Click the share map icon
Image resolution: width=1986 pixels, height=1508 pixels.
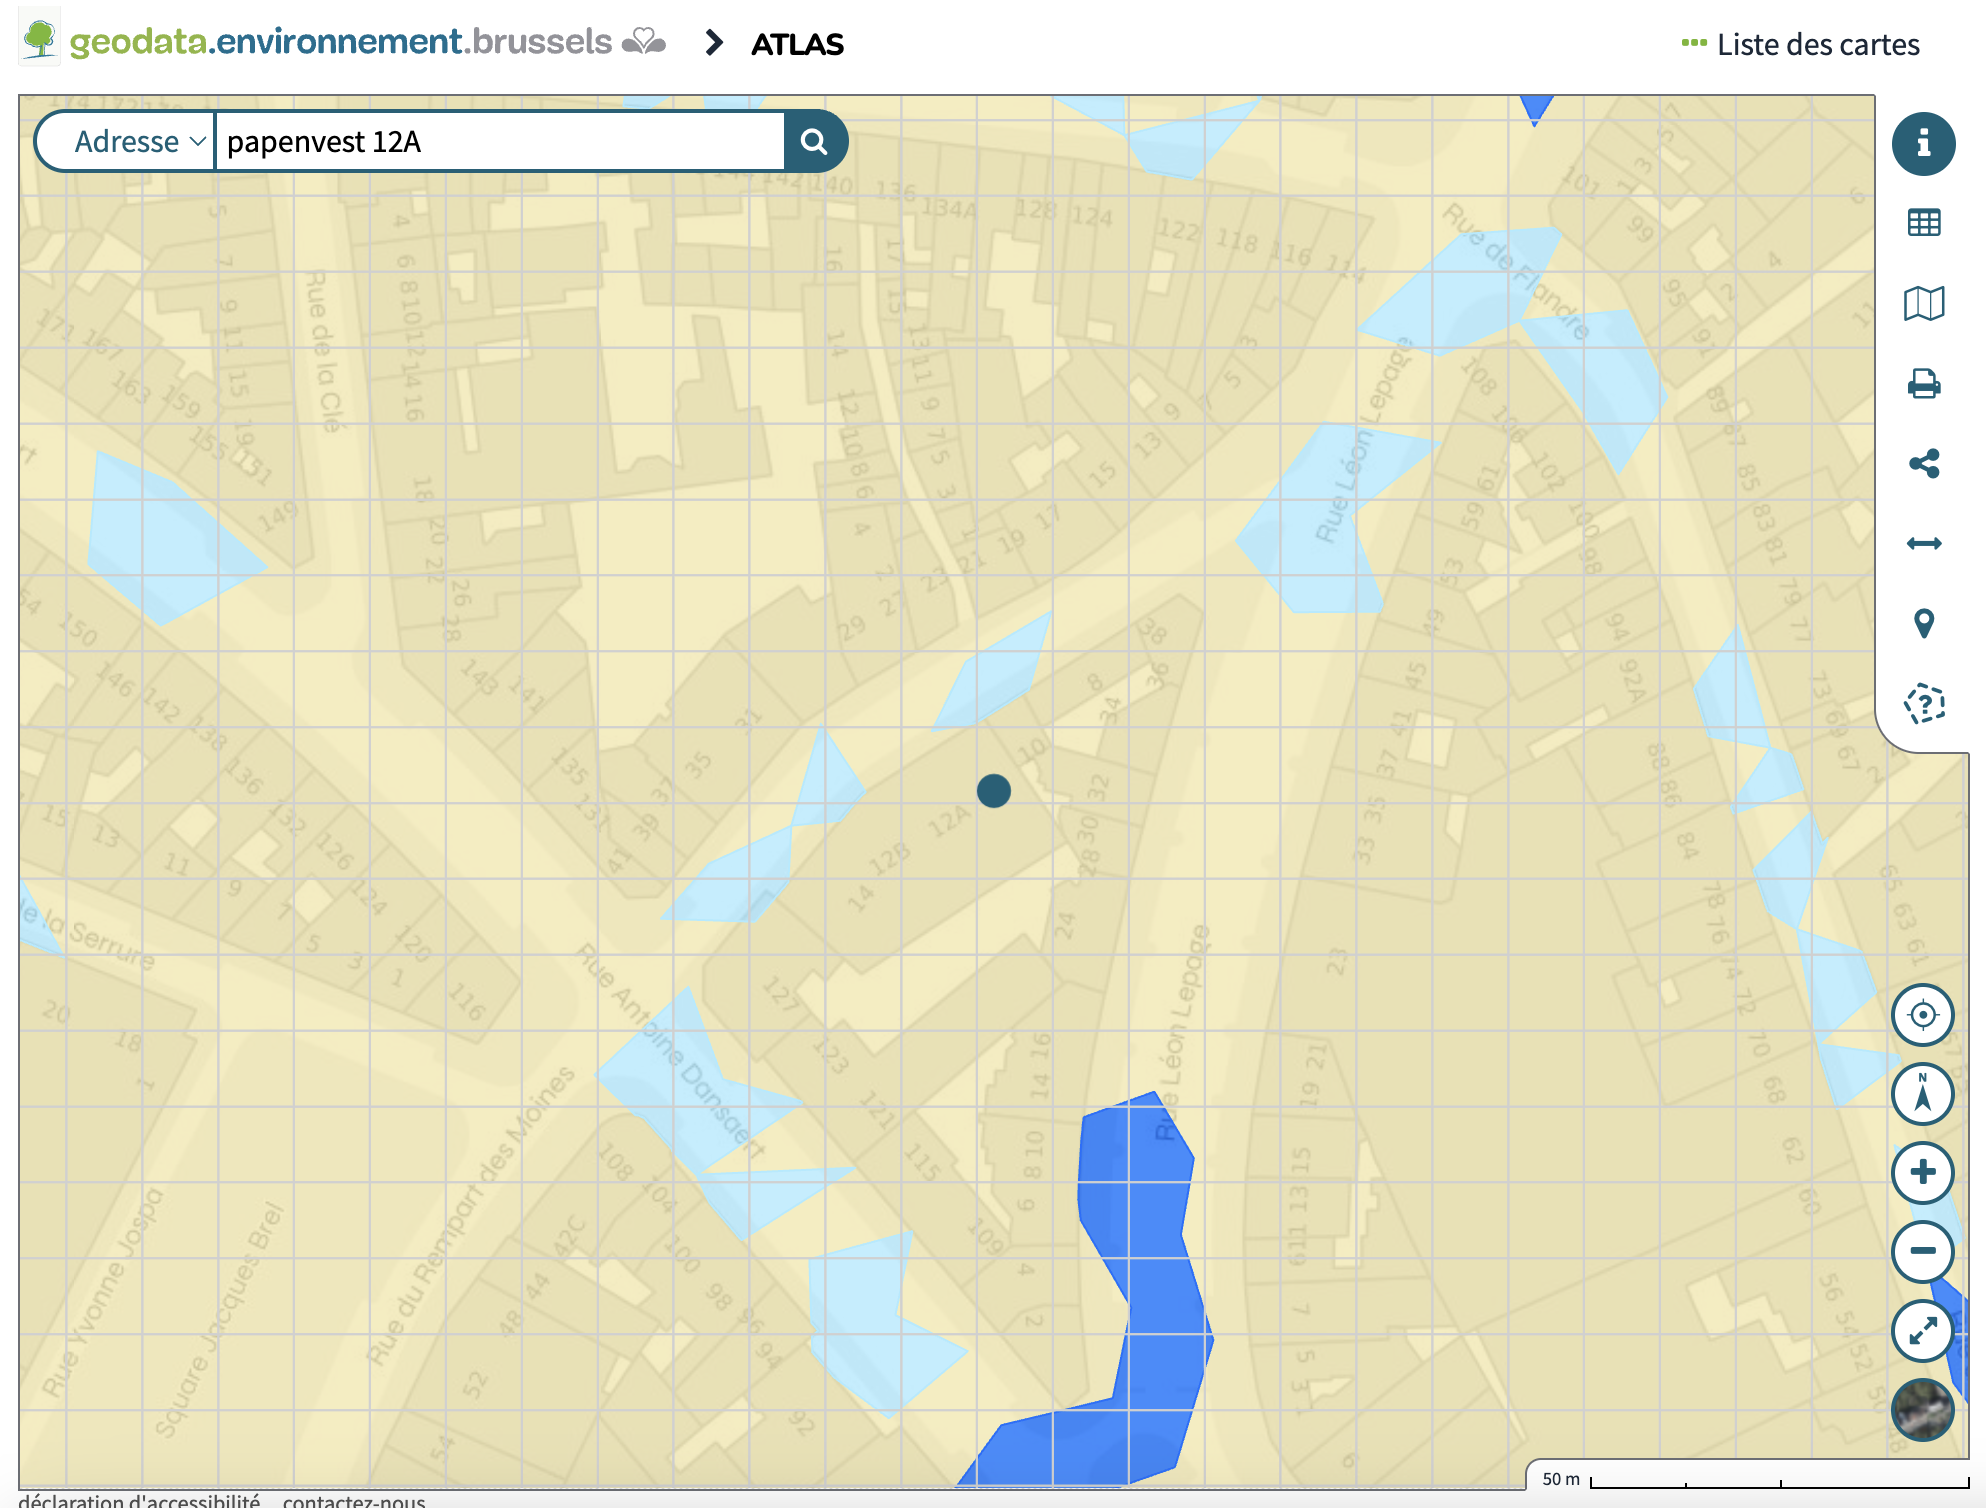1922,464
